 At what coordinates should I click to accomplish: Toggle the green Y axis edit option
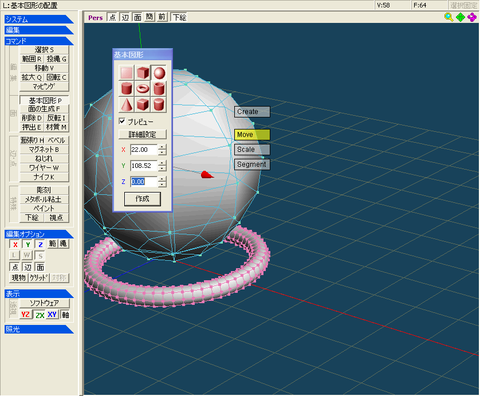coord(28,244)
